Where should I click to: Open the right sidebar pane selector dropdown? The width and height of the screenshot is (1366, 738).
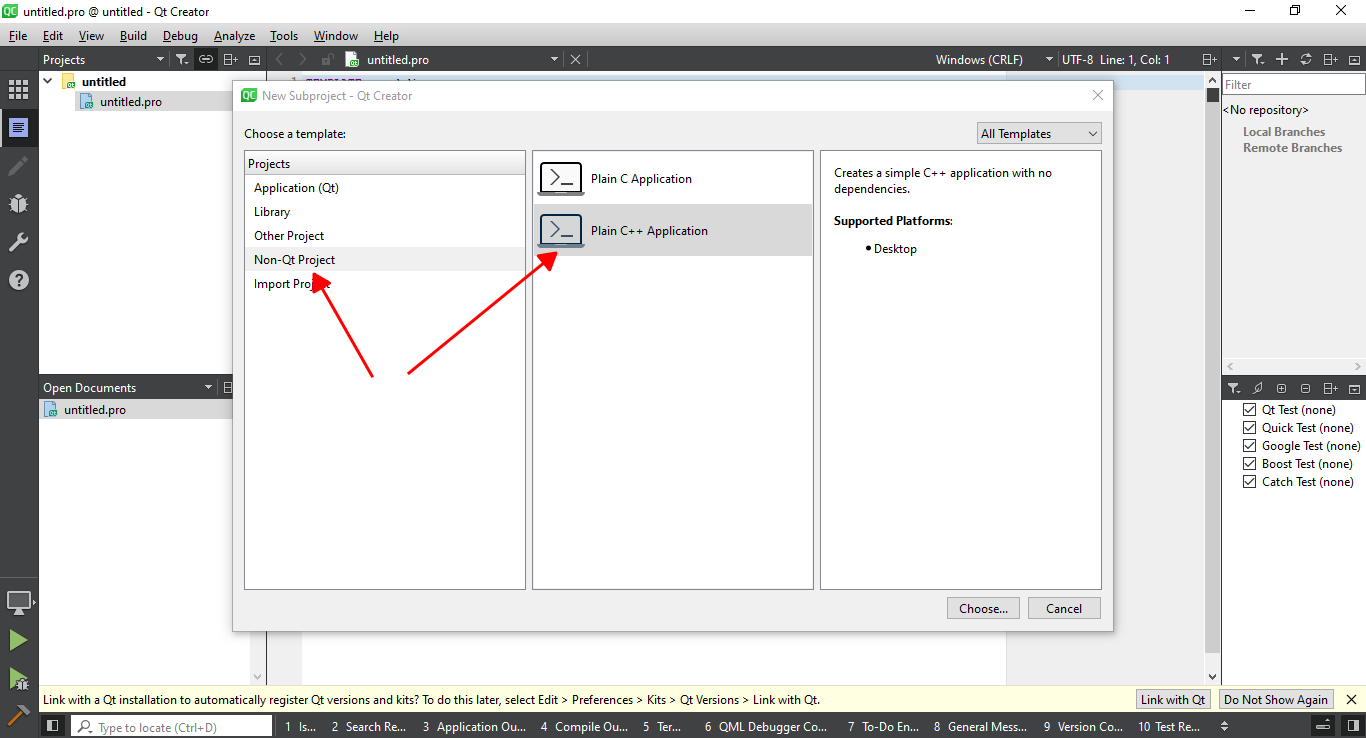pyautogui.click(x=1236, y=60)
